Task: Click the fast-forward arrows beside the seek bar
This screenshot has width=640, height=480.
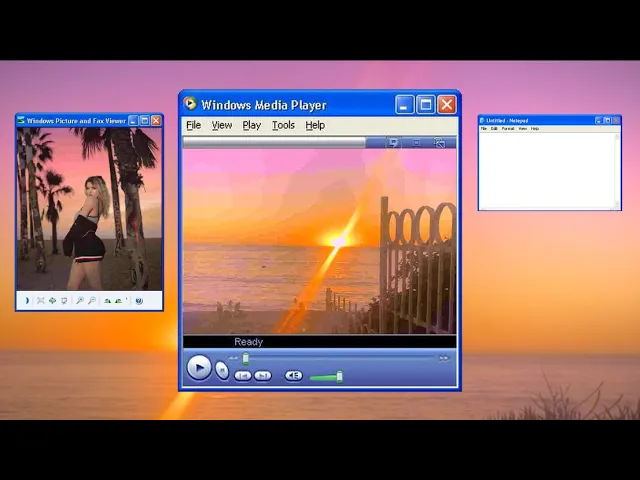Action: (x=444, y=358)
